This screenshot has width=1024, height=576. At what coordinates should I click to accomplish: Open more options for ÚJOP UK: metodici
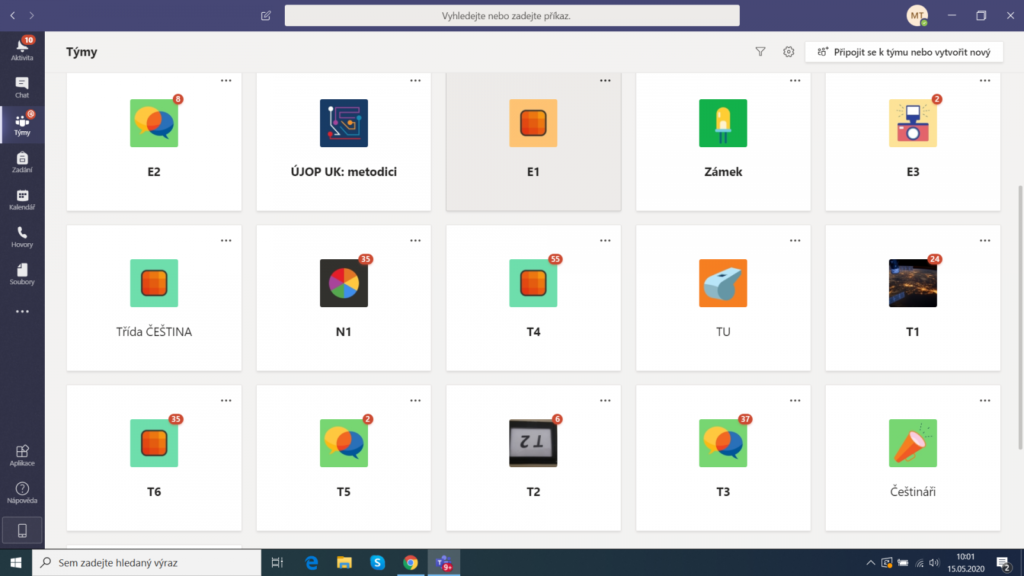(x=415, y=81)
